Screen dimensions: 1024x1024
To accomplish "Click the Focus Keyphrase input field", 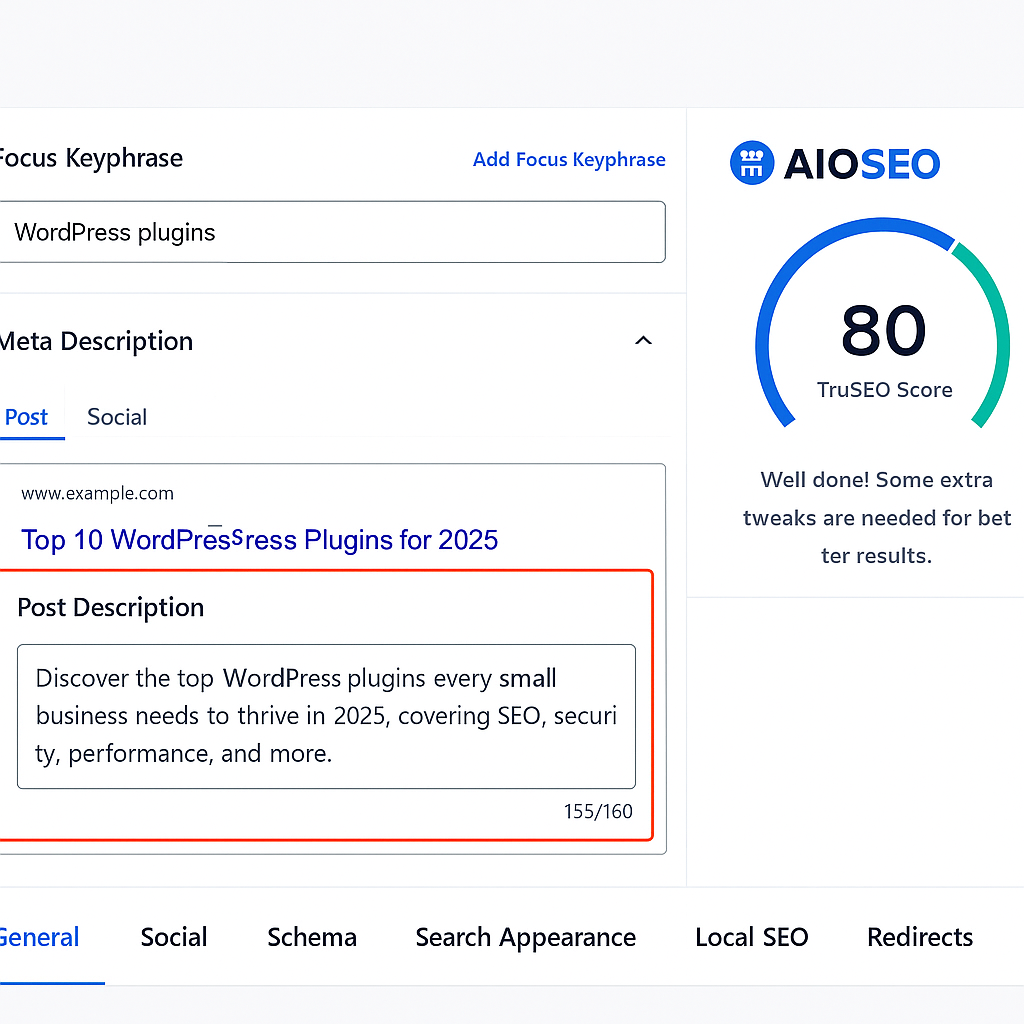I will point(332,232).
